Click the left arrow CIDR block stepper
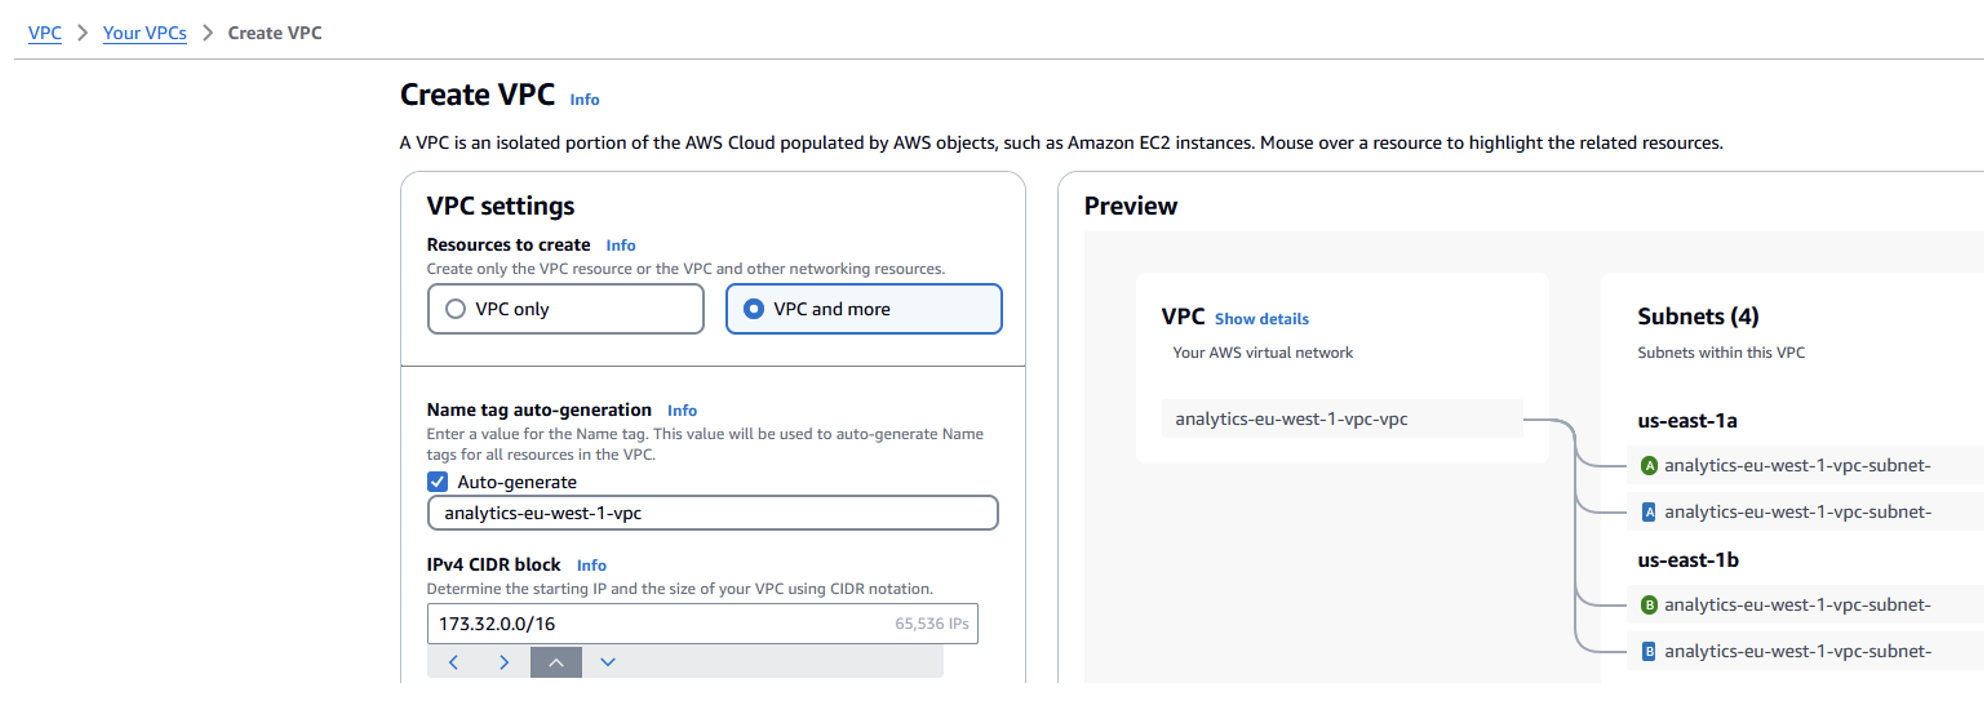Image resolution: width=1984 pixels, height=710 pixels. pos(454,662)
